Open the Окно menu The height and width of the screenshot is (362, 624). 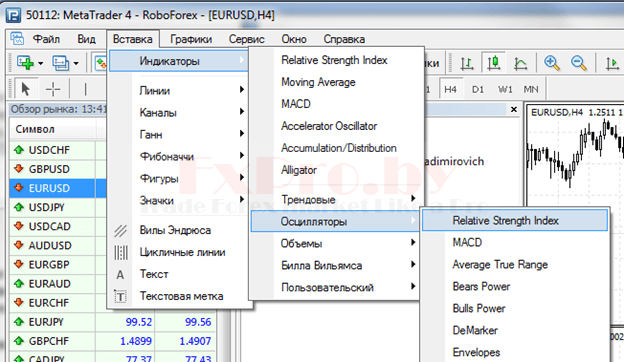coord(294,39)
